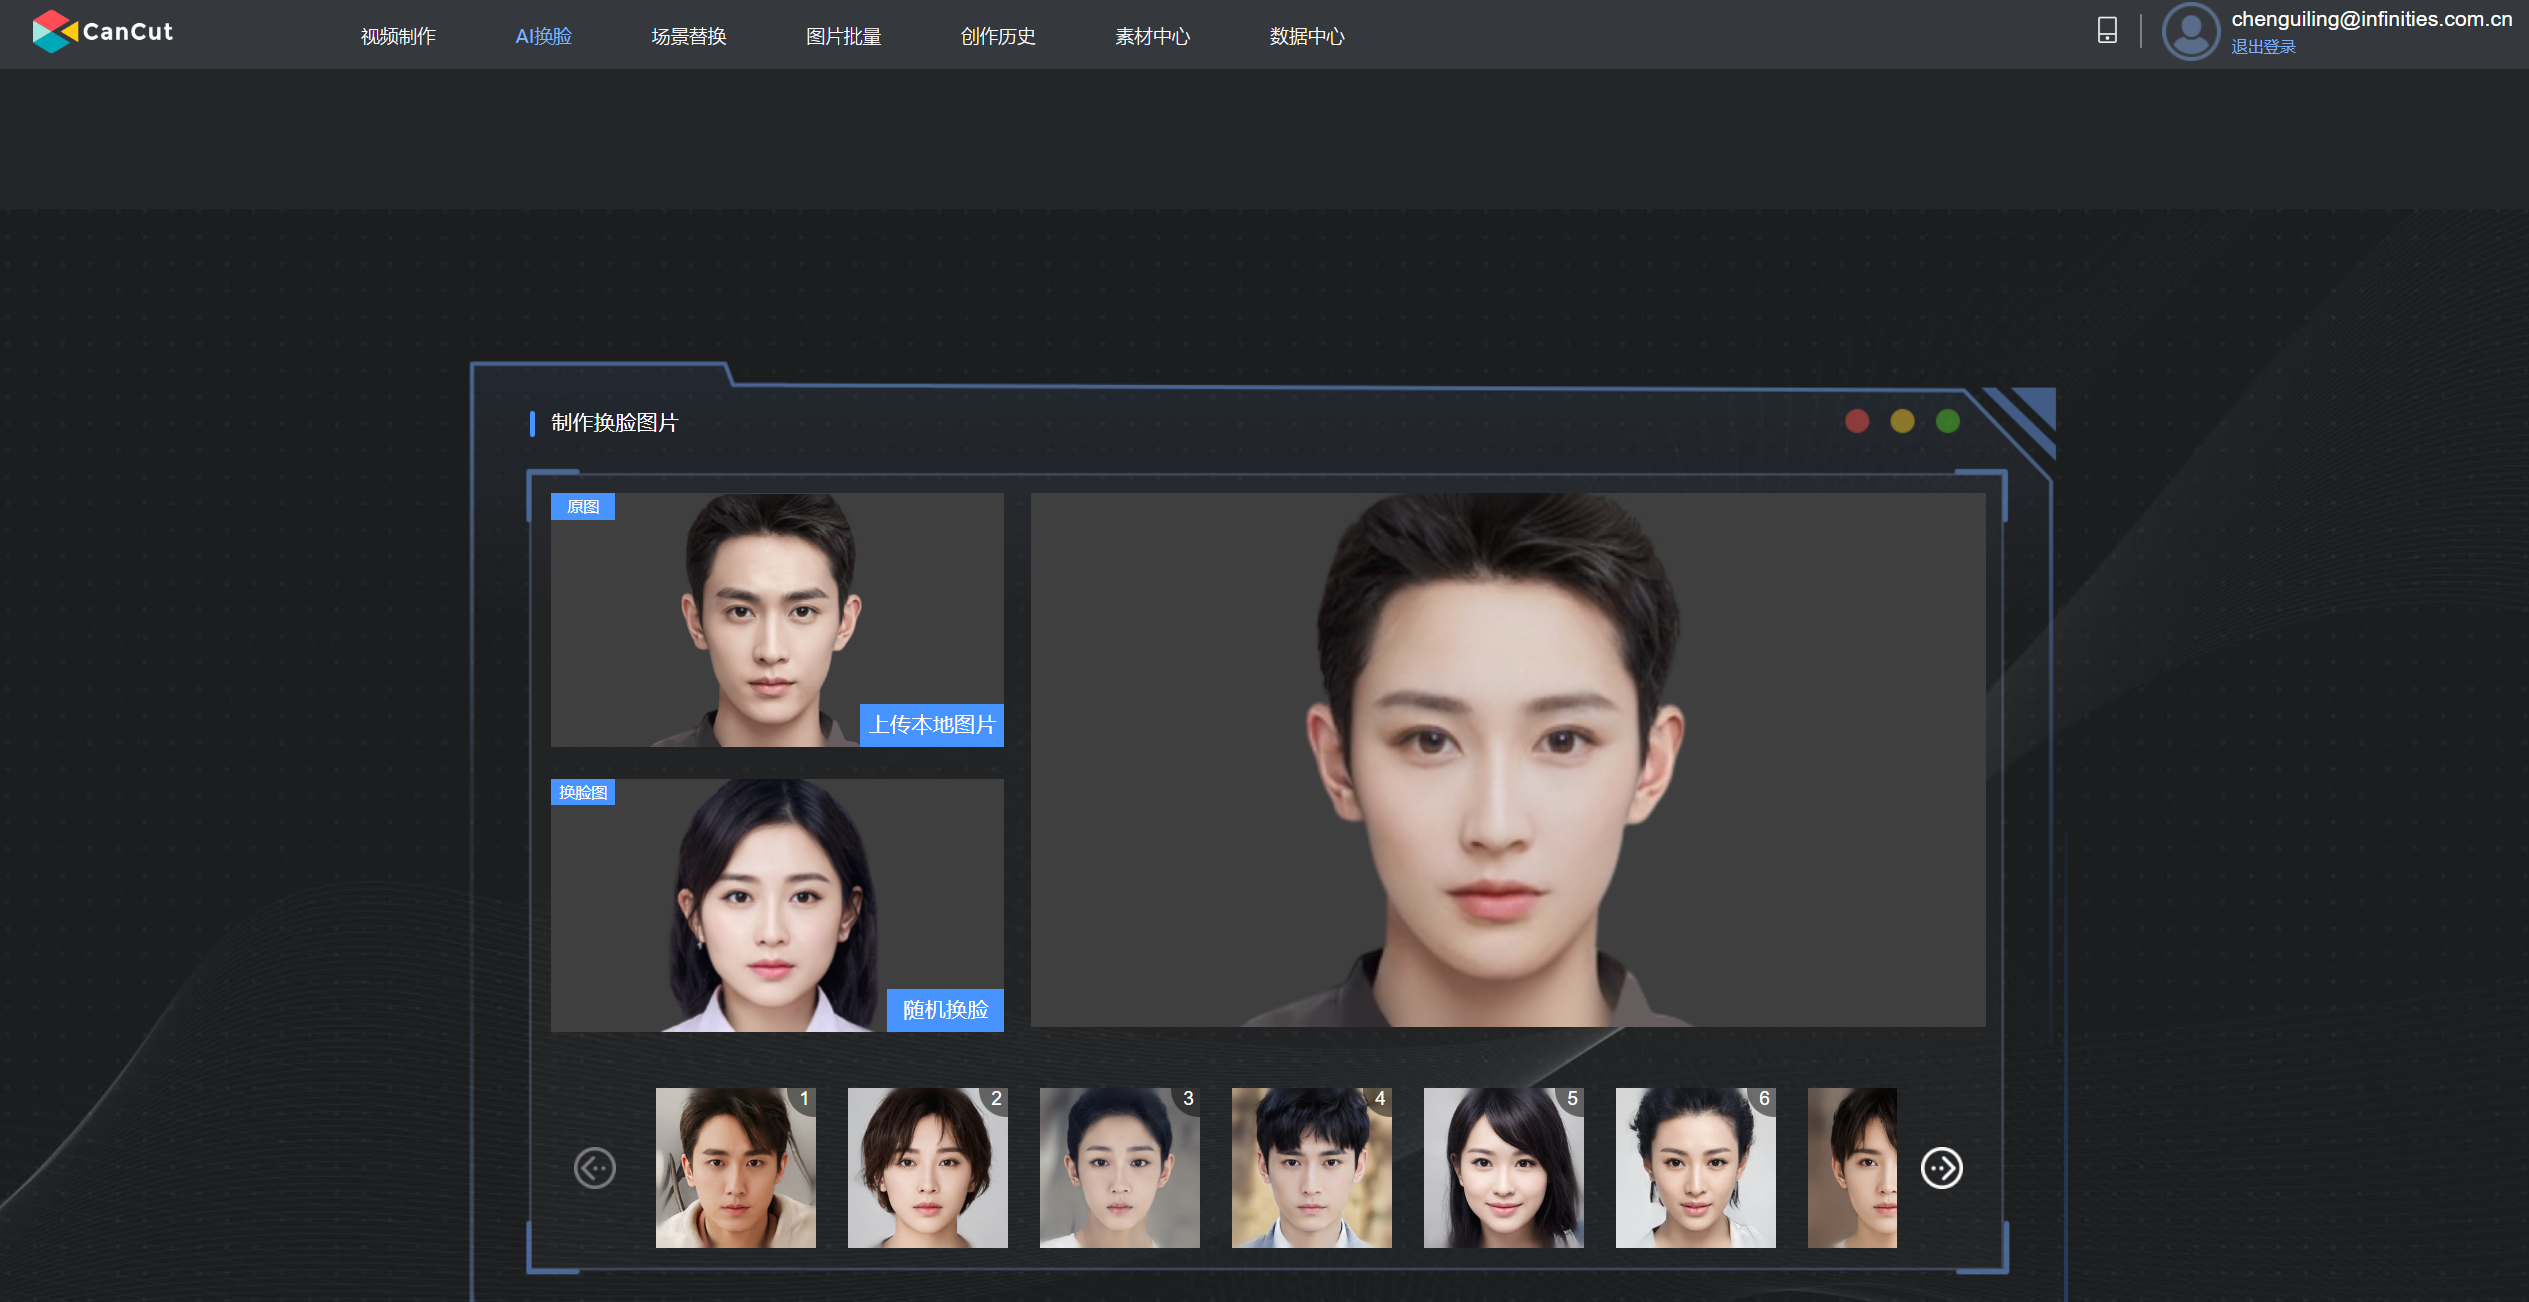Open the mobile device icon in header
The width and height of the screenshot is (2529, 1302).
(2107, 30)
